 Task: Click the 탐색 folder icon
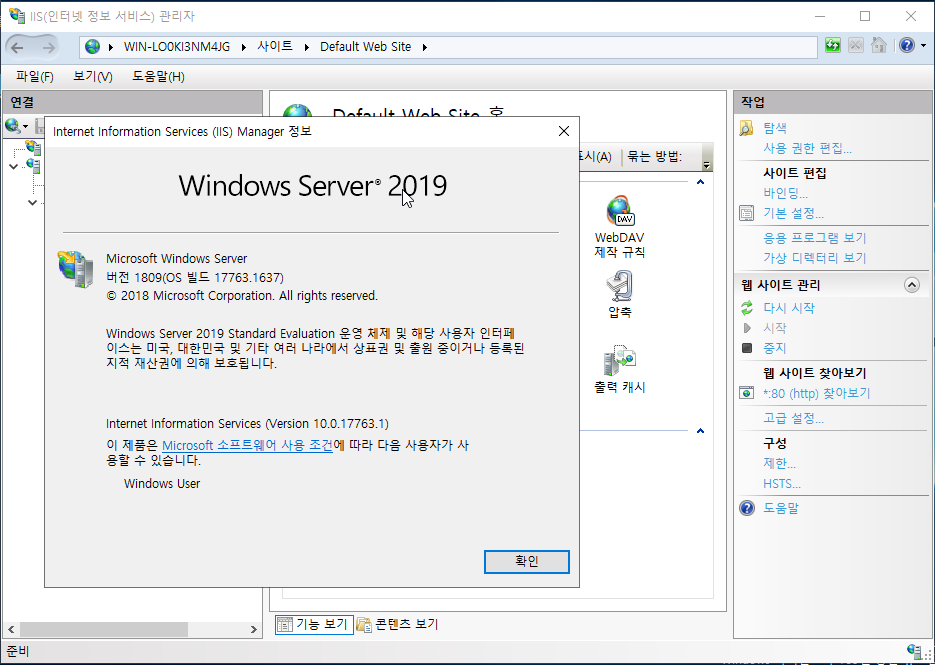[747, 128]
